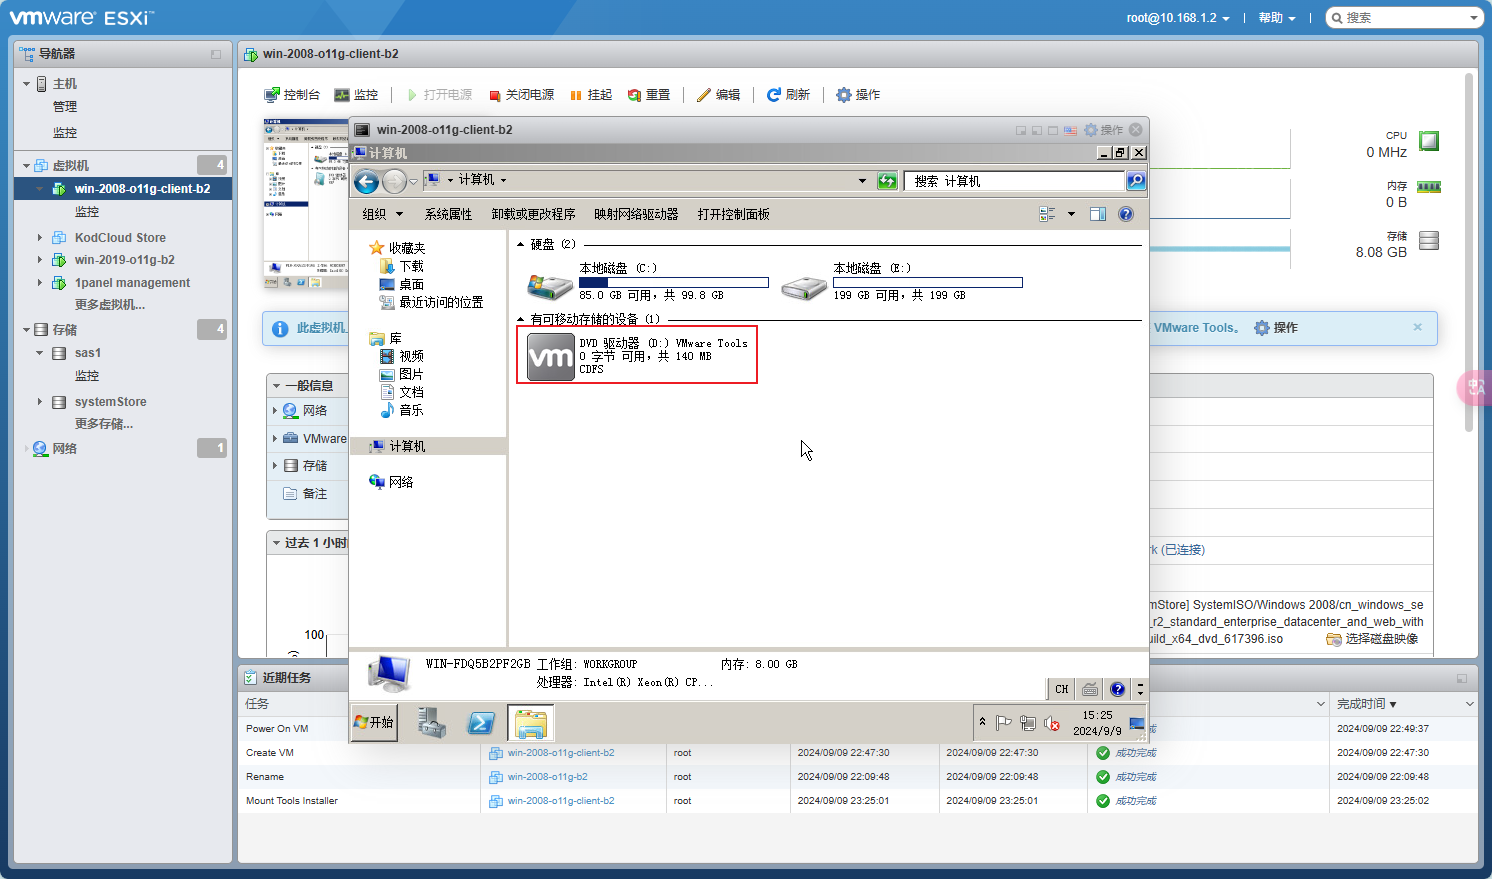Open root@10.168.1.2 user dropdown
The image size is (1492, 879).
[1178, 18]
